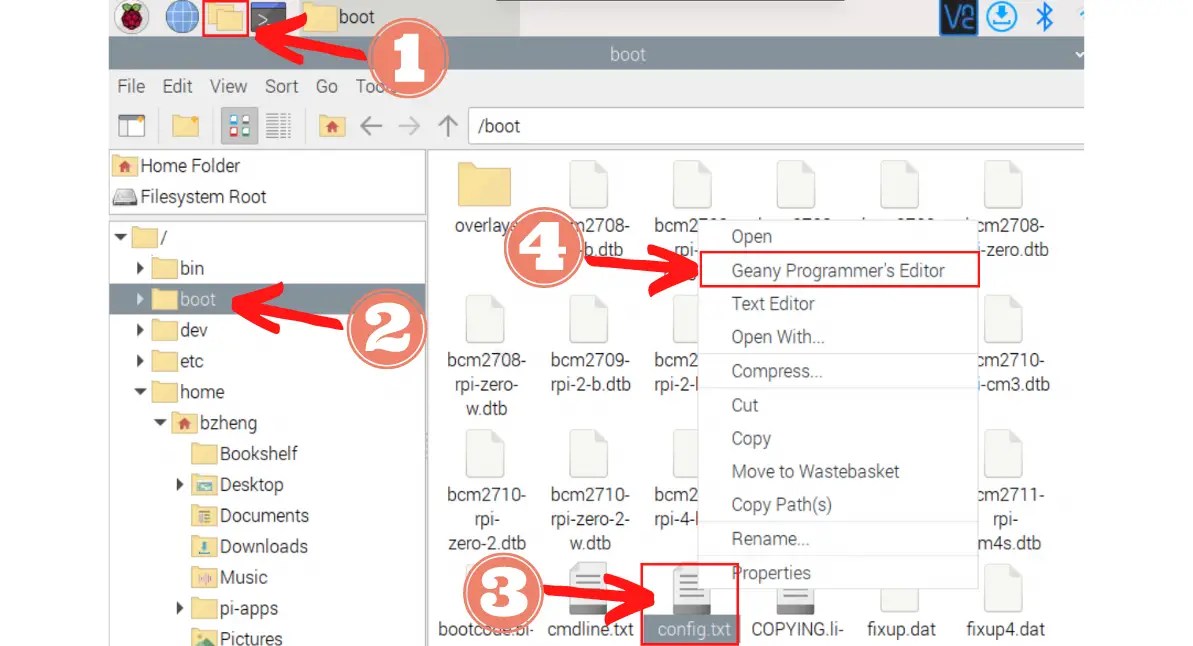Select Filesystem Root in places list

click(x=190, y=197)
